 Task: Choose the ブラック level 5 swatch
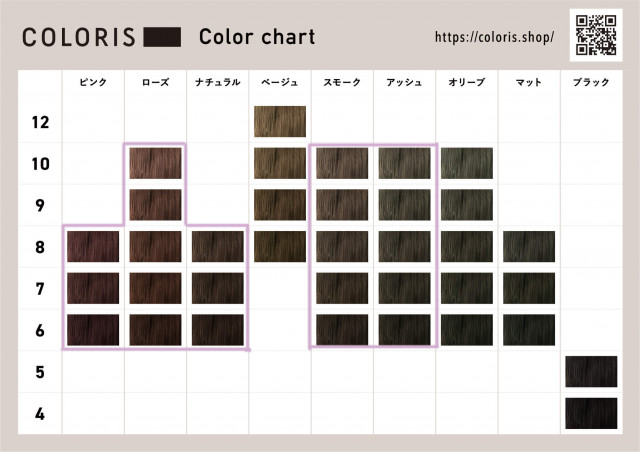(590, 371)
